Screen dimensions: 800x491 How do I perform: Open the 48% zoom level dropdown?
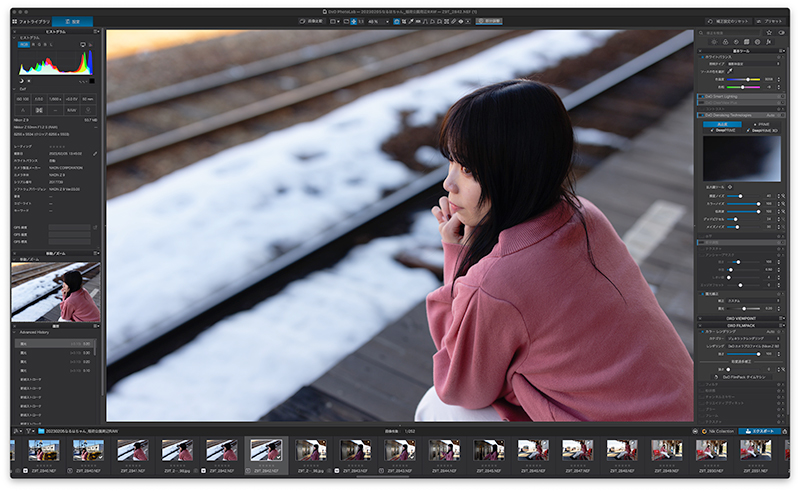(378, 21)
